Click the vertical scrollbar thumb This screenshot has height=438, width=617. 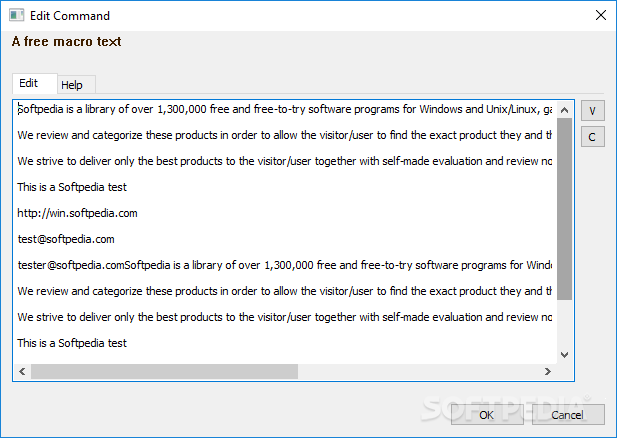564,209
